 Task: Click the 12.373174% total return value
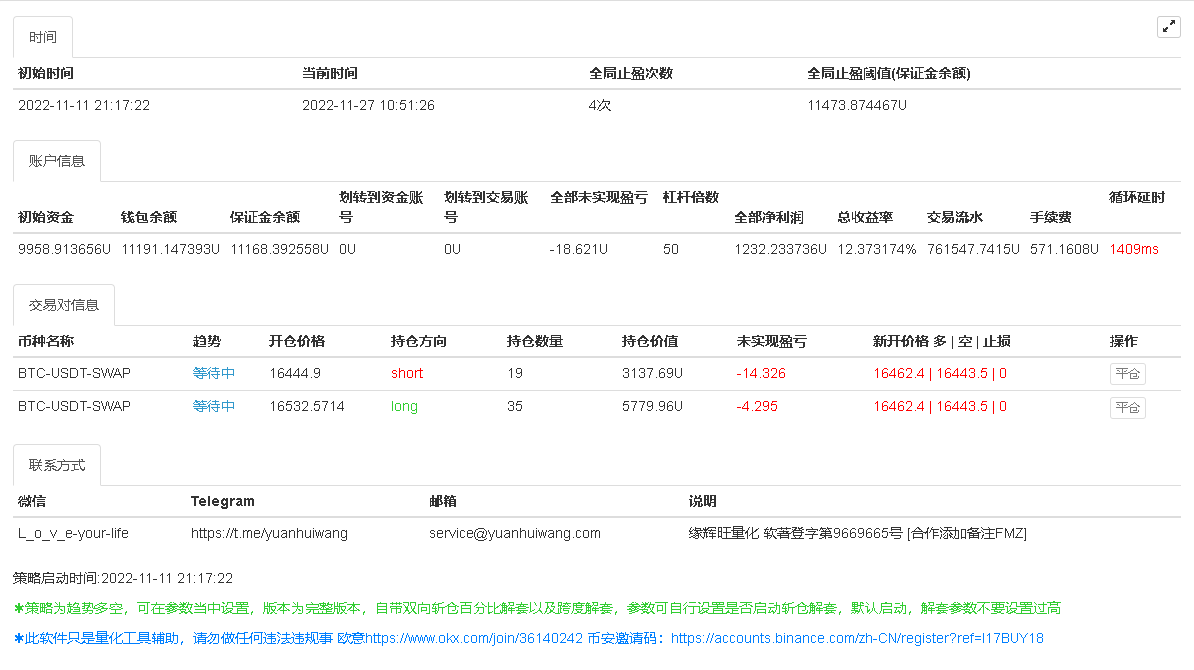click(877, 249)
